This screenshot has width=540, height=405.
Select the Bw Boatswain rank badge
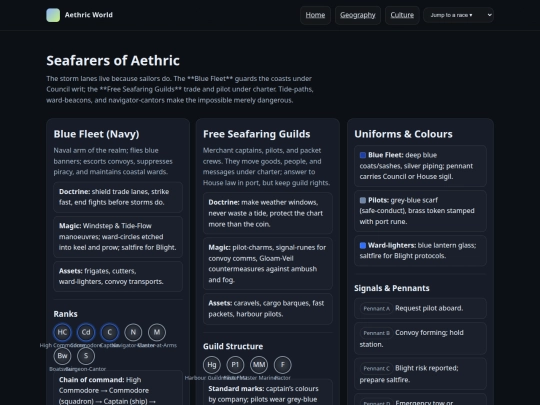coord(62,356)
